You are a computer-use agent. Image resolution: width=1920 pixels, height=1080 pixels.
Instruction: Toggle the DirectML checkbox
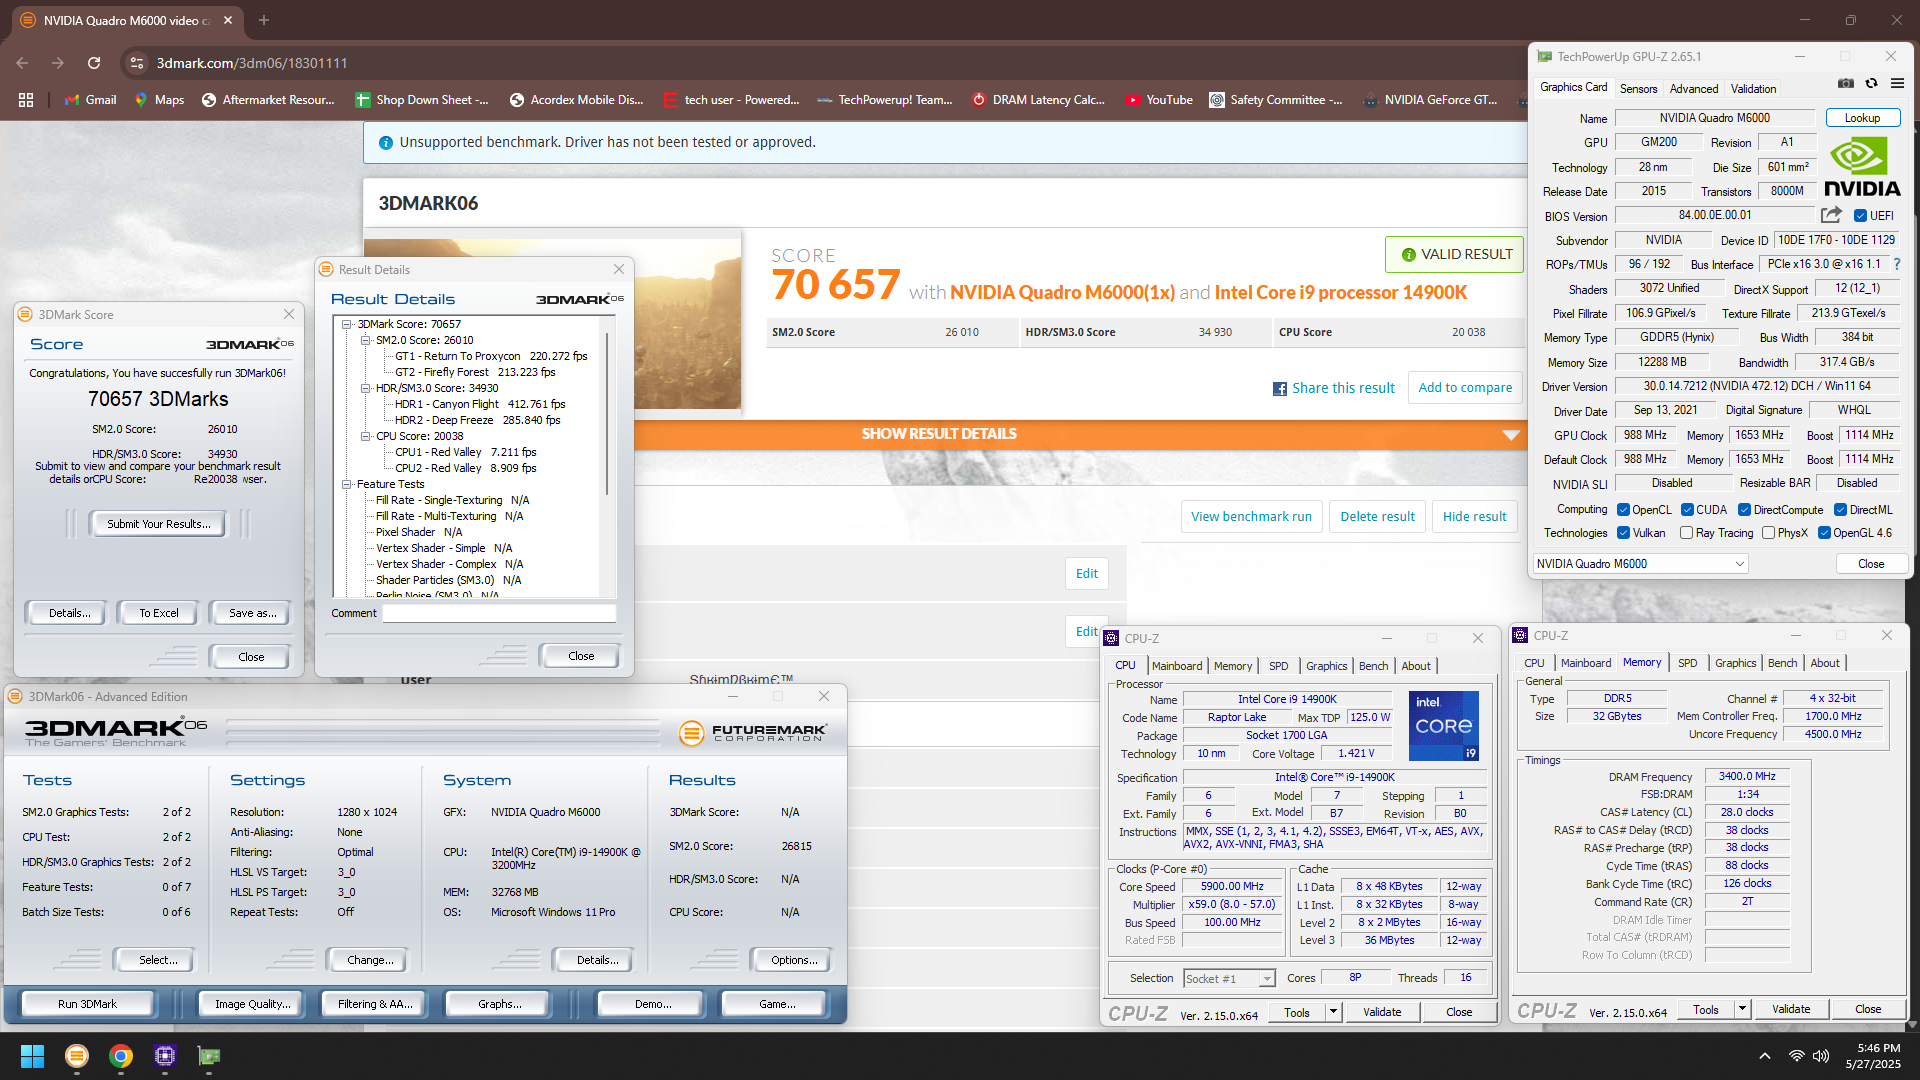1840,510
